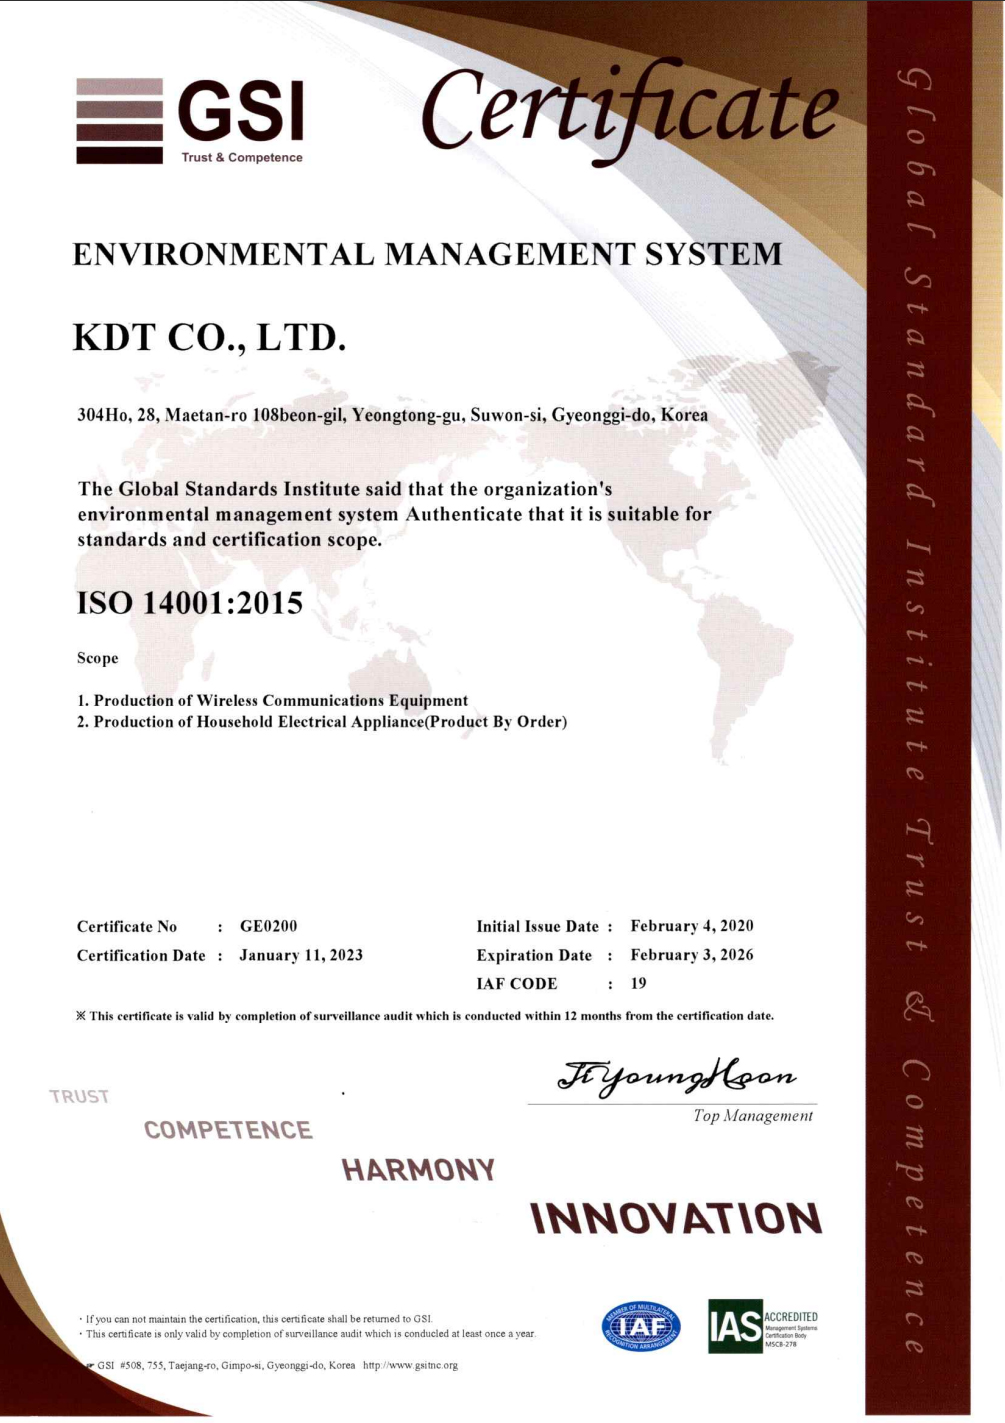Click the Suwon-si company address line

pos(392,415)
